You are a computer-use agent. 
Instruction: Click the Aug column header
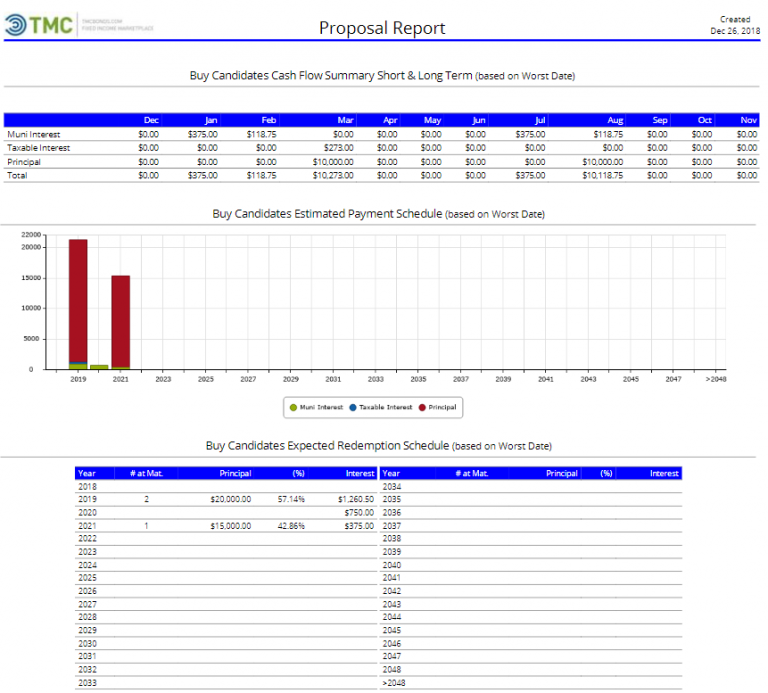pos(615,120)
